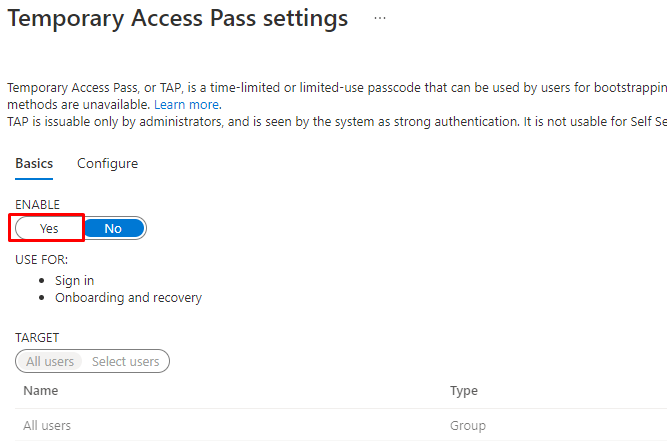
Task: Set the ENABLE toggle to Yes
Action: tap(49, 228)
